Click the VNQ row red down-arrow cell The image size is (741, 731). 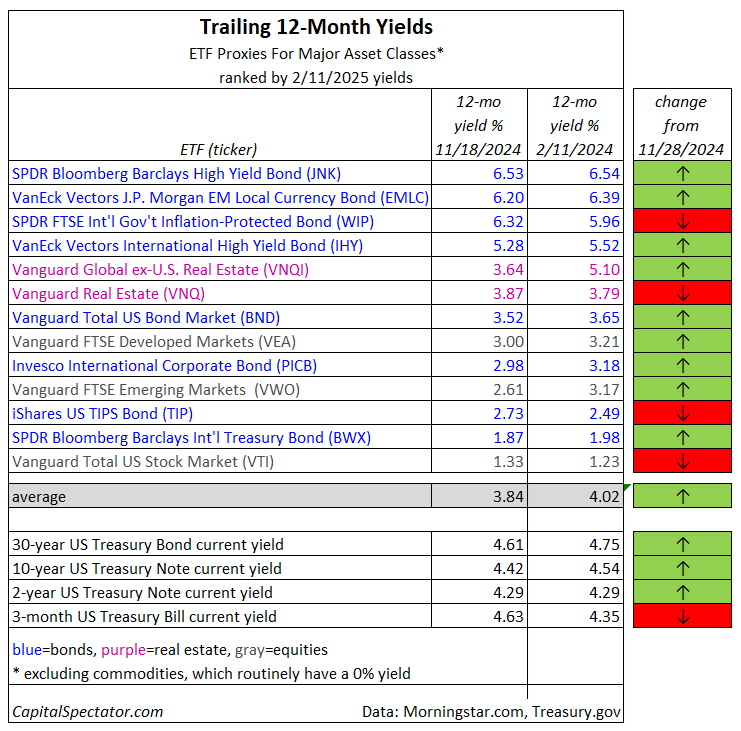click(x=682, y=293)
